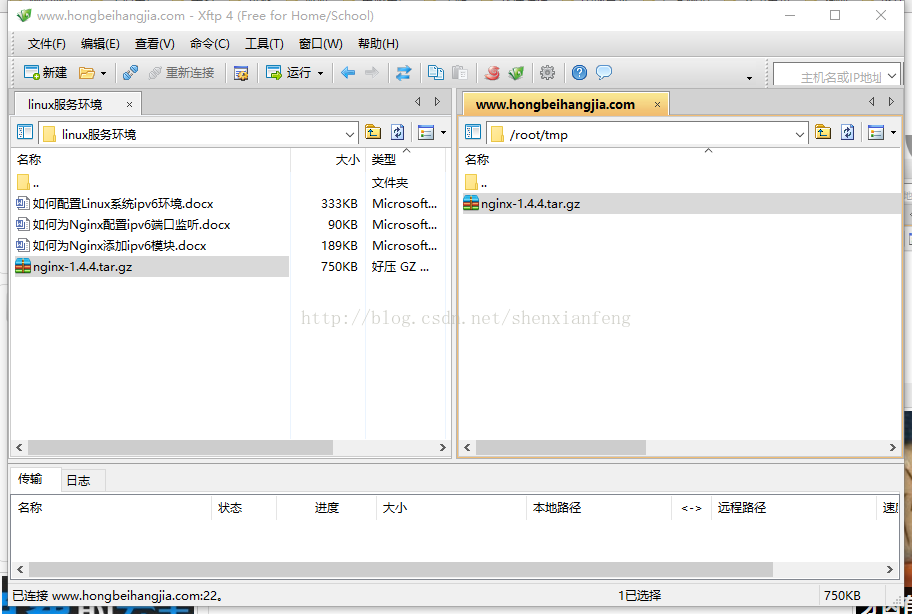Toggle local pane folder tree icon

tap(25, 133)
